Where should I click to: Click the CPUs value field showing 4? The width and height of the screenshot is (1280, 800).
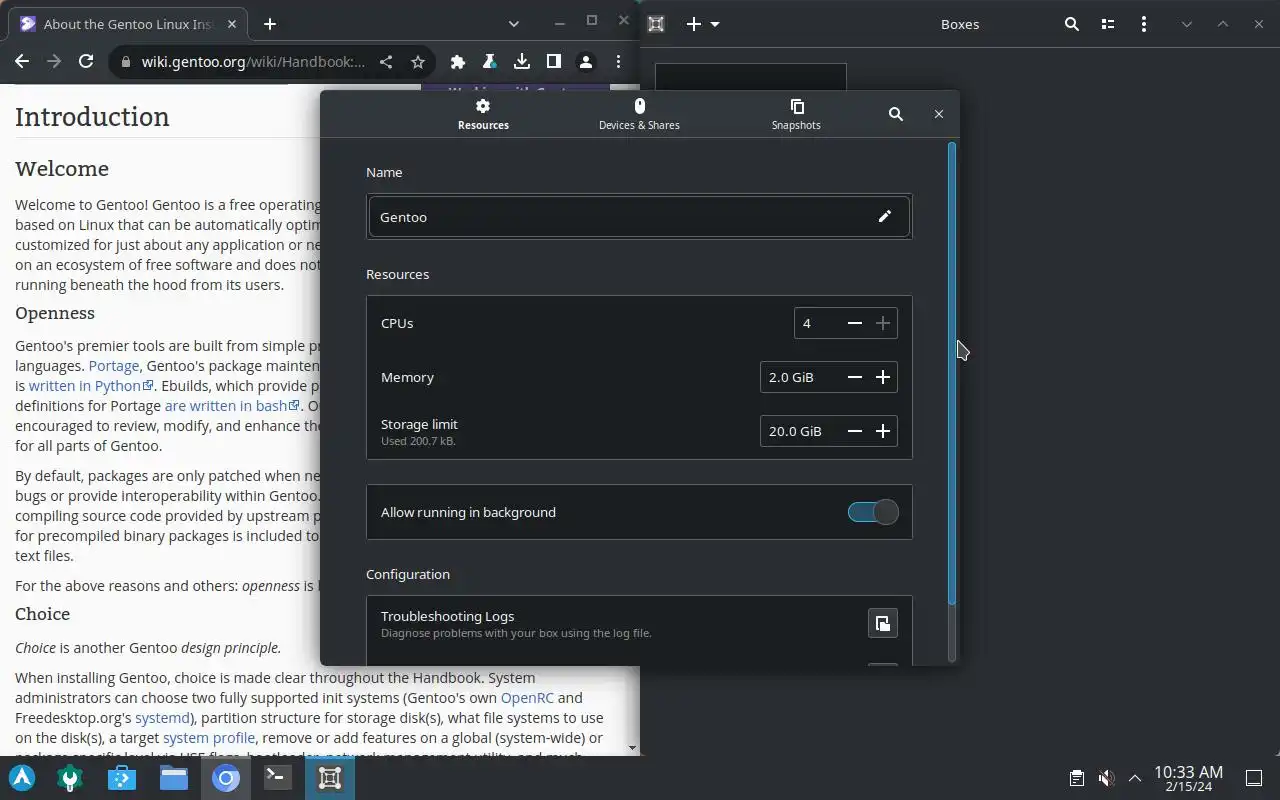[817, 323]
